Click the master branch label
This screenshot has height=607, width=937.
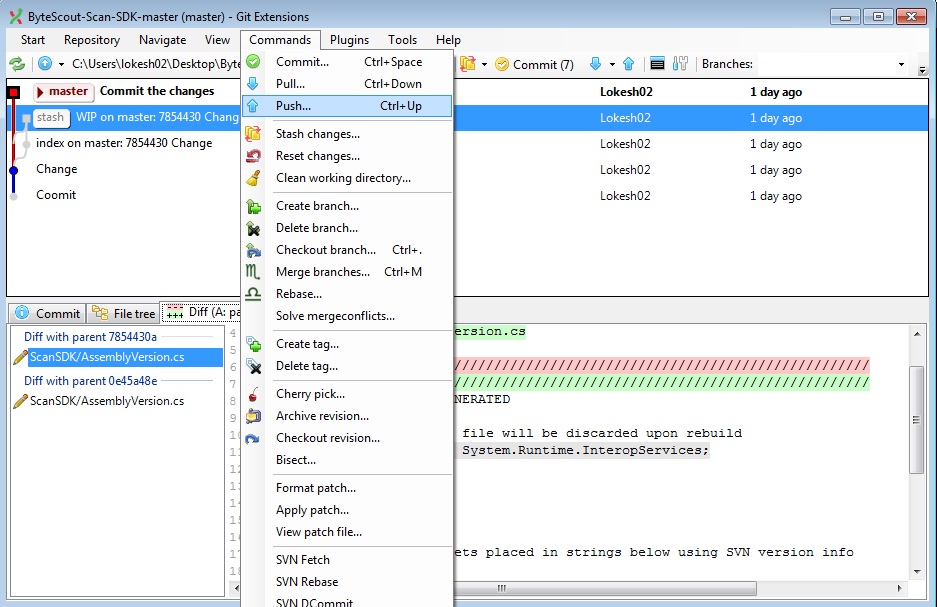tap(63, 91)
